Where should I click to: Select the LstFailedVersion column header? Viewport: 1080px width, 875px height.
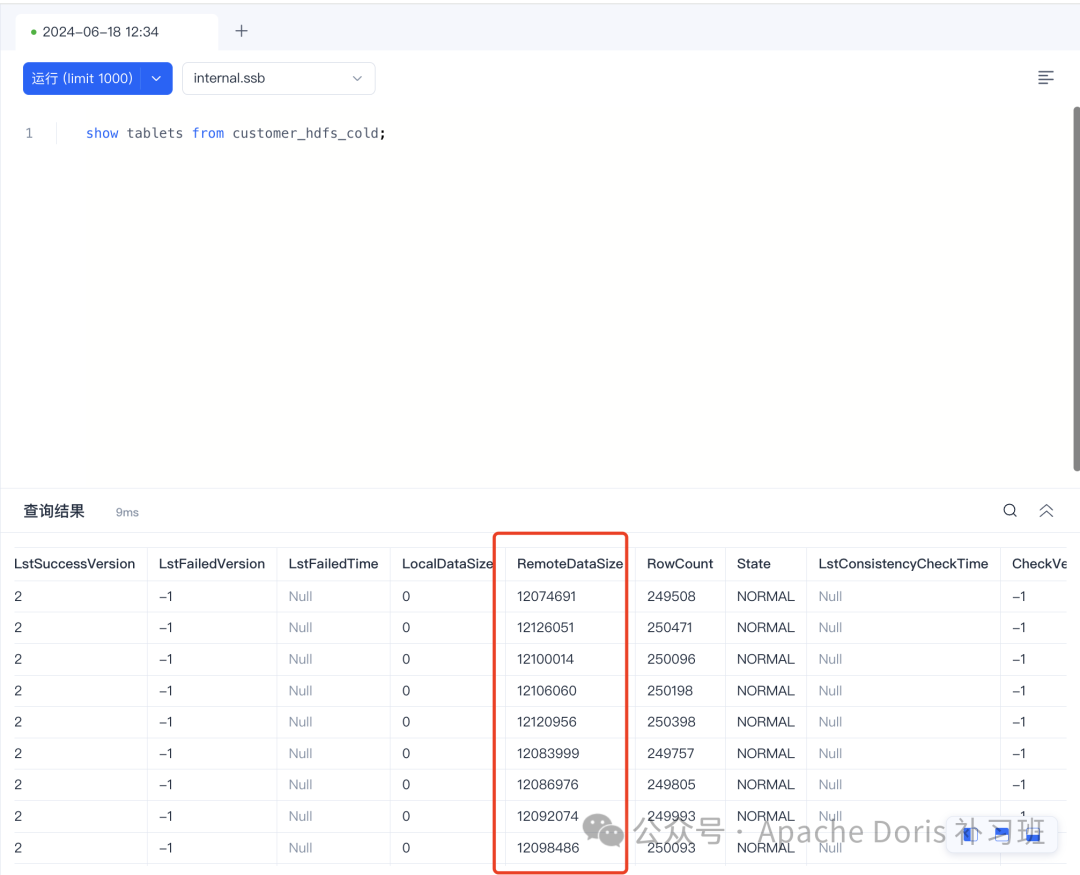pos(211,564)
